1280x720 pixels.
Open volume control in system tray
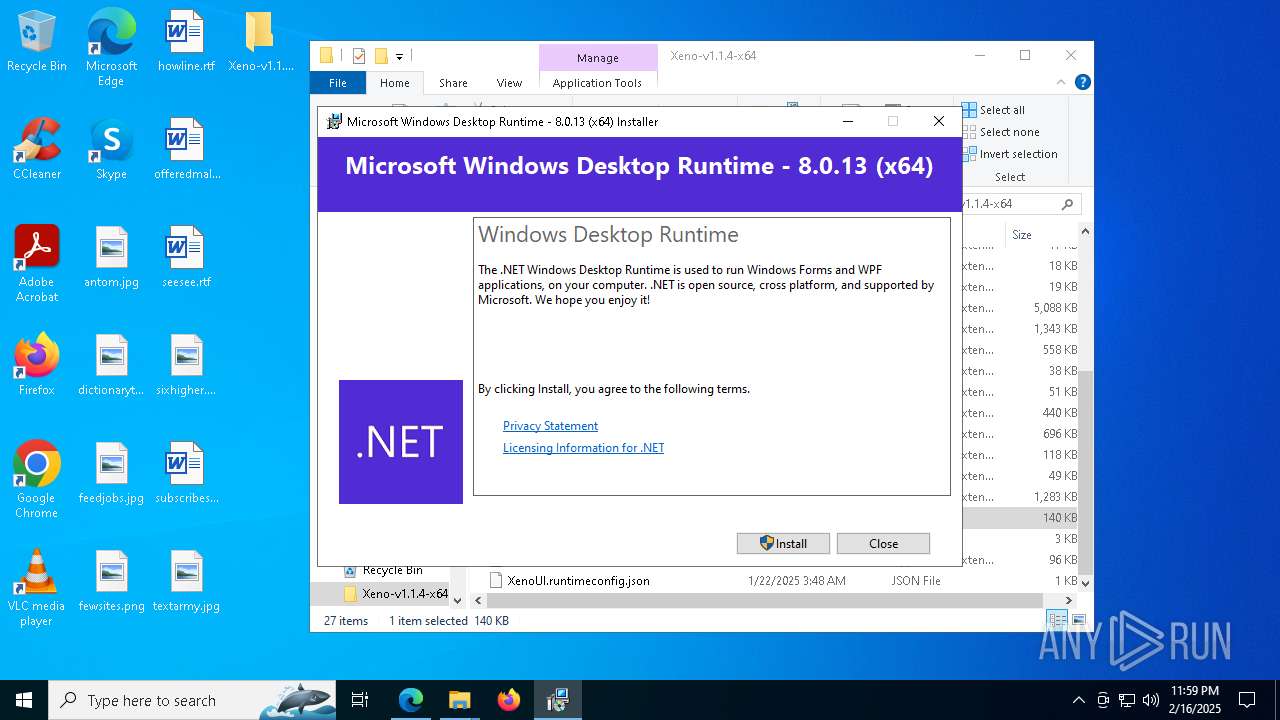(1151, 700)
